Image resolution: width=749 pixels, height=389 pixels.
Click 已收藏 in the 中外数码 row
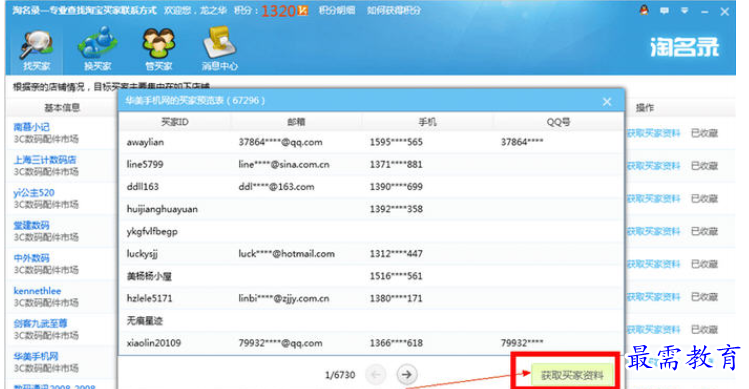(705, 264)
